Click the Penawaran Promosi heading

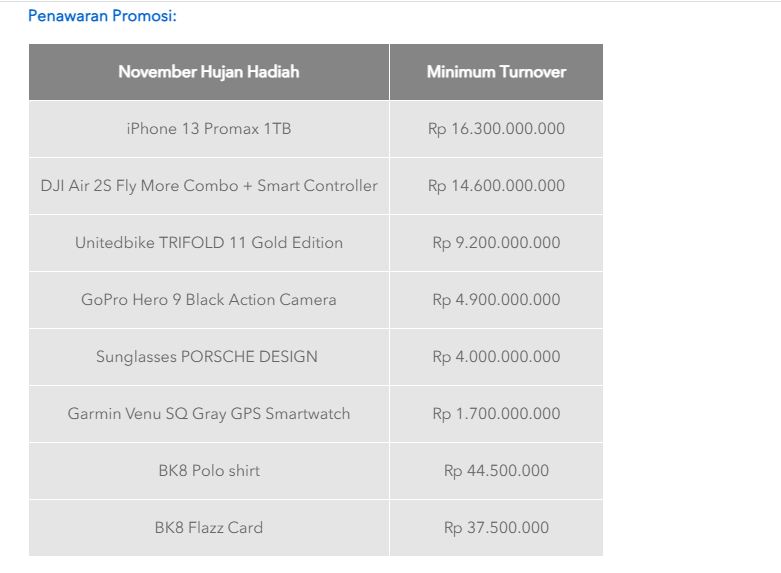102,16
